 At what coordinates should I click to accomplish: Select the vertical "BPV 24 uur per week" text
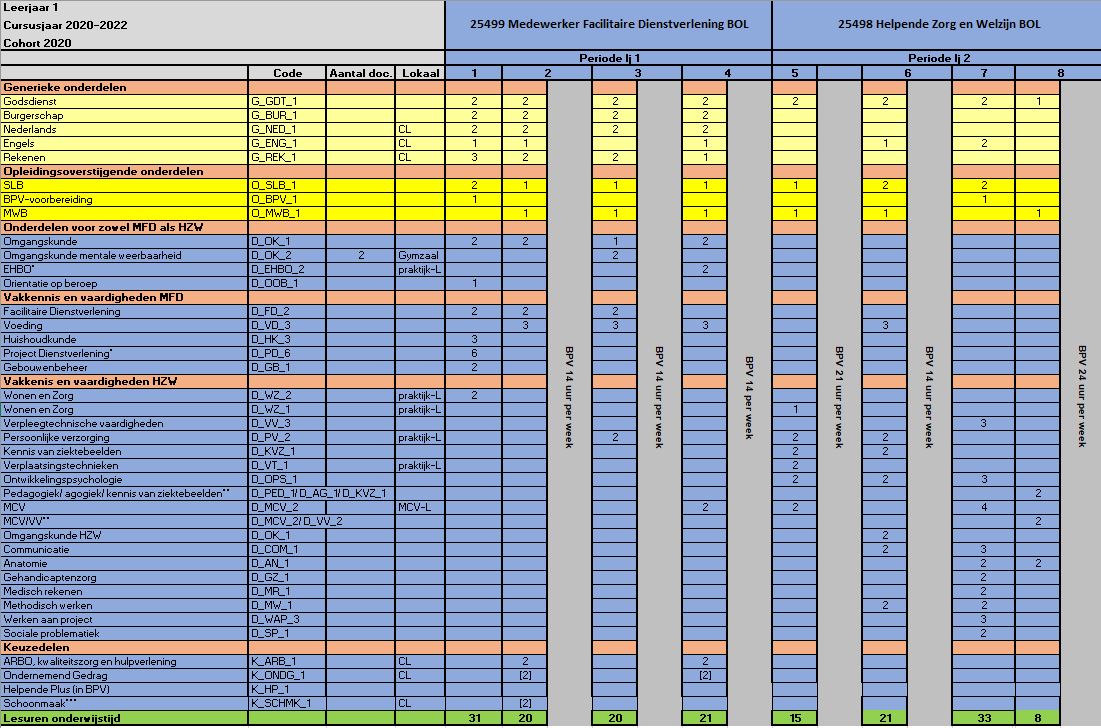pos(1082,397)
